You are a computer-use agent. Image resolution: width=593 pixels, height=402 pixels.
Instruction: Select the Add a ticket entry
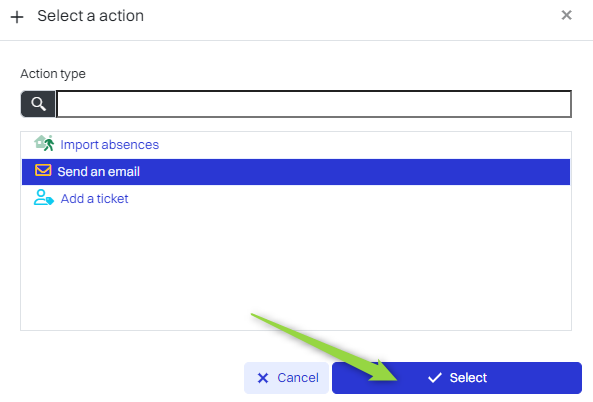click(296, 199)
